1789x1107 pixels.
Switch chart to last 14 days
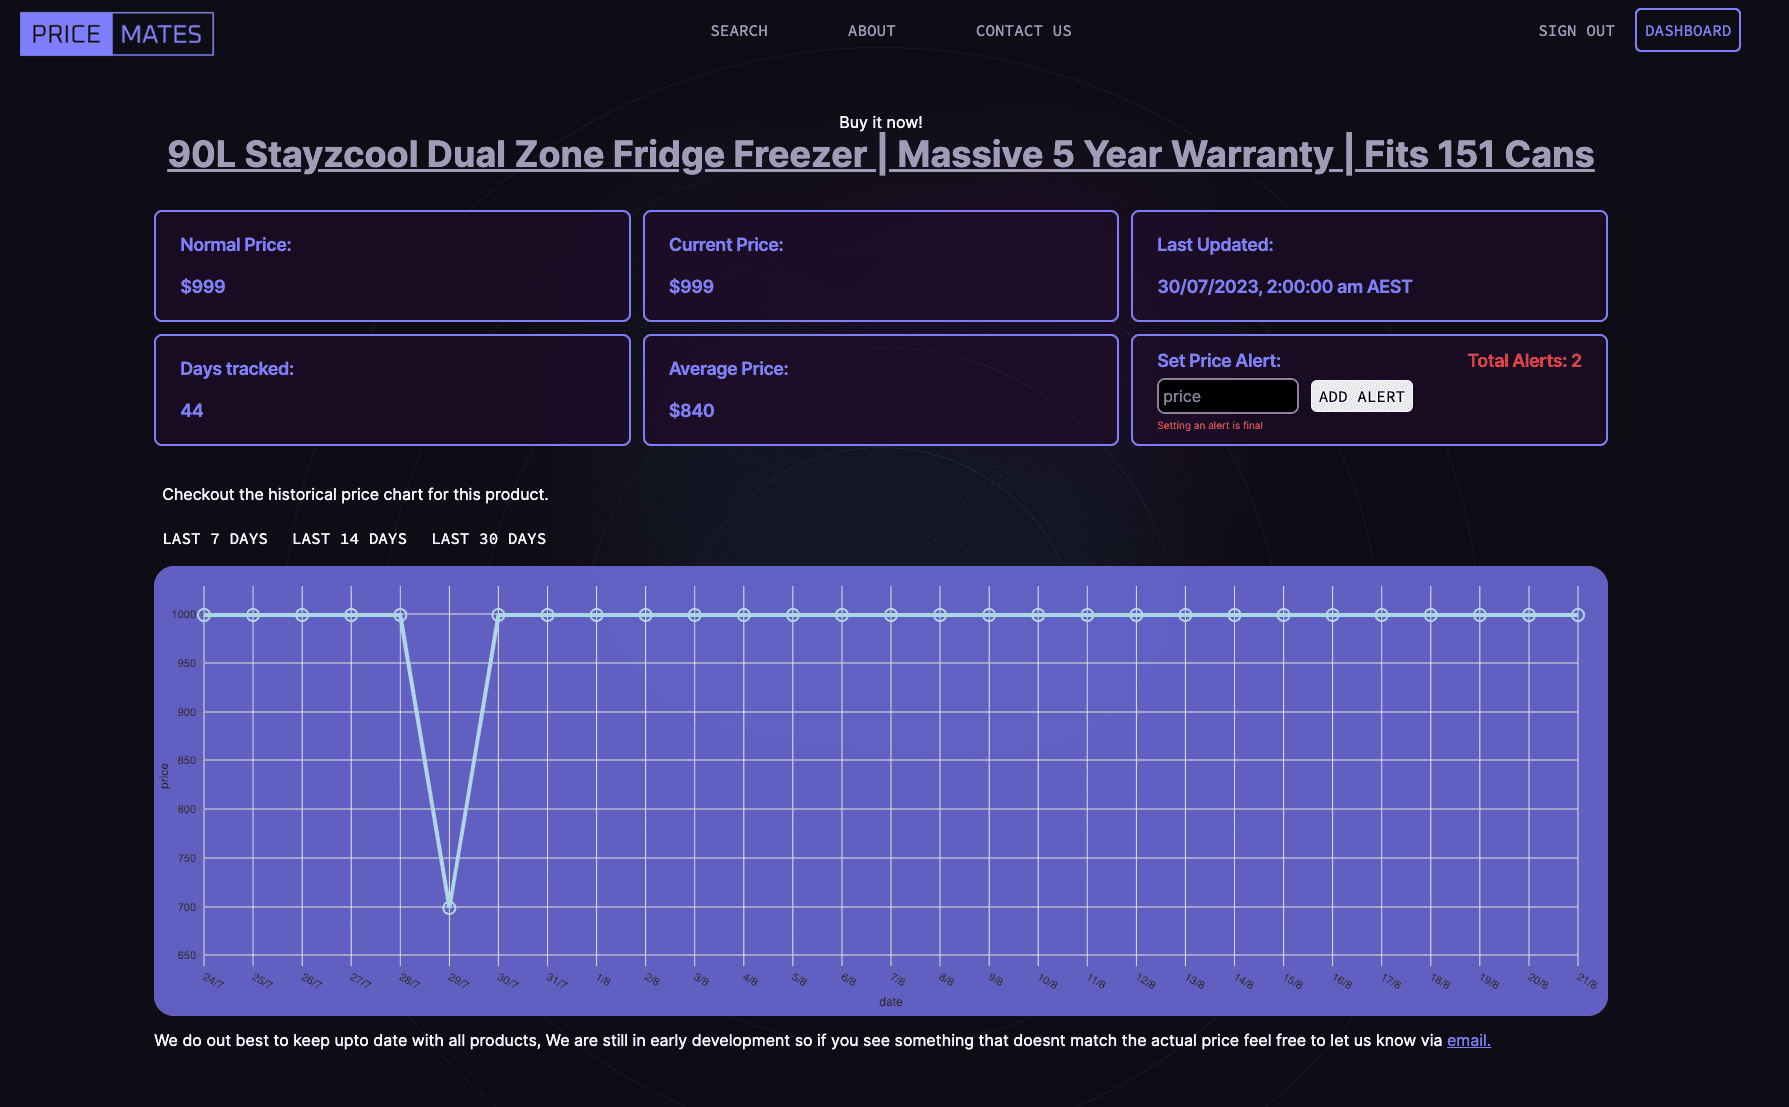pos(349,539)
